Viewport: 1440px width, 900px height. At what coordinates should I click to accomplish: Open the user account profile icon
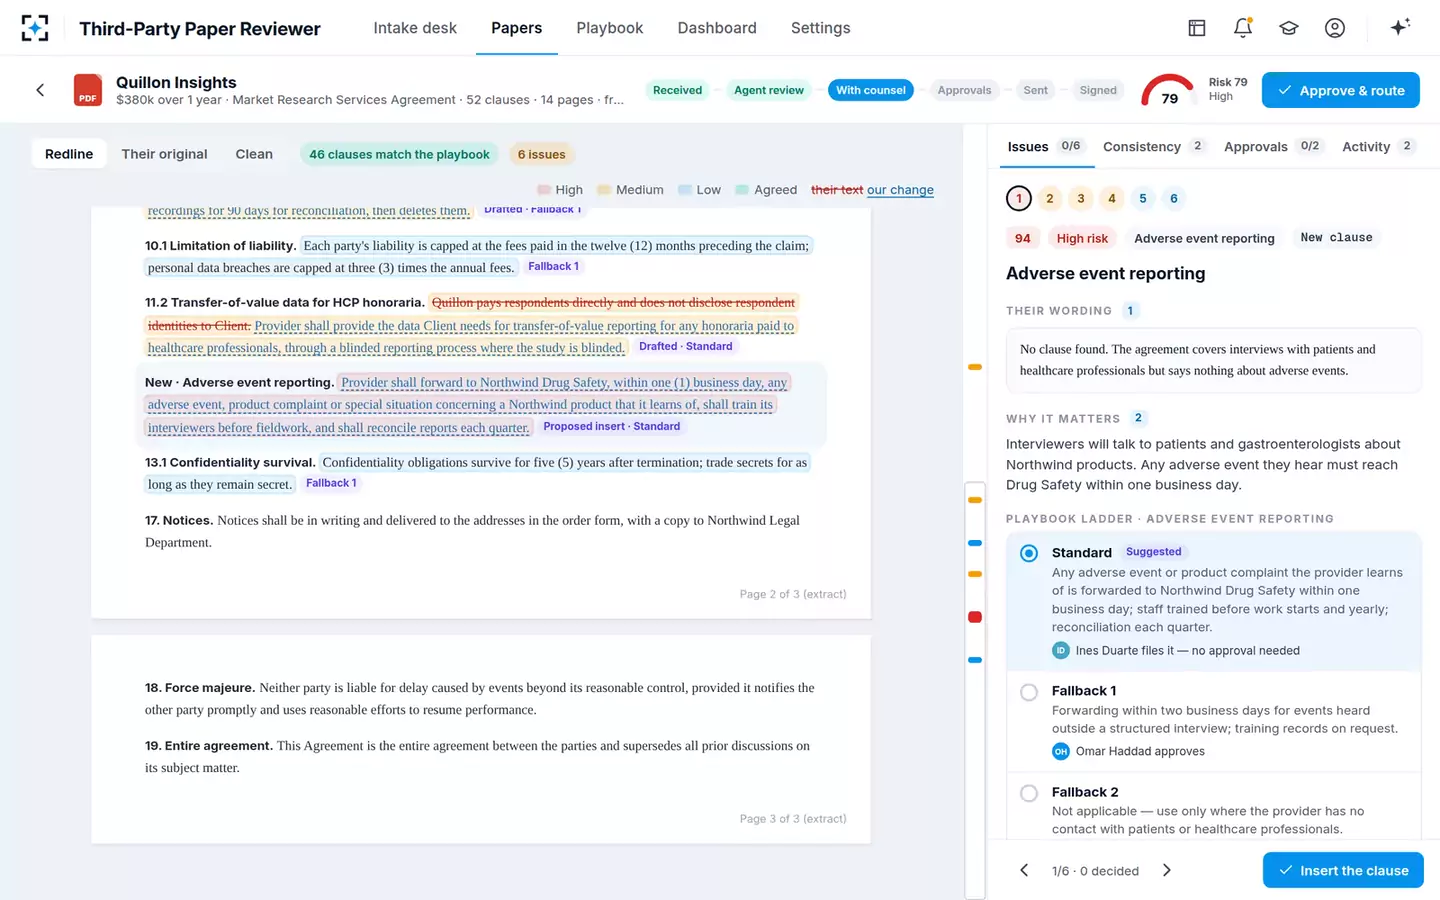(1334, 28)
